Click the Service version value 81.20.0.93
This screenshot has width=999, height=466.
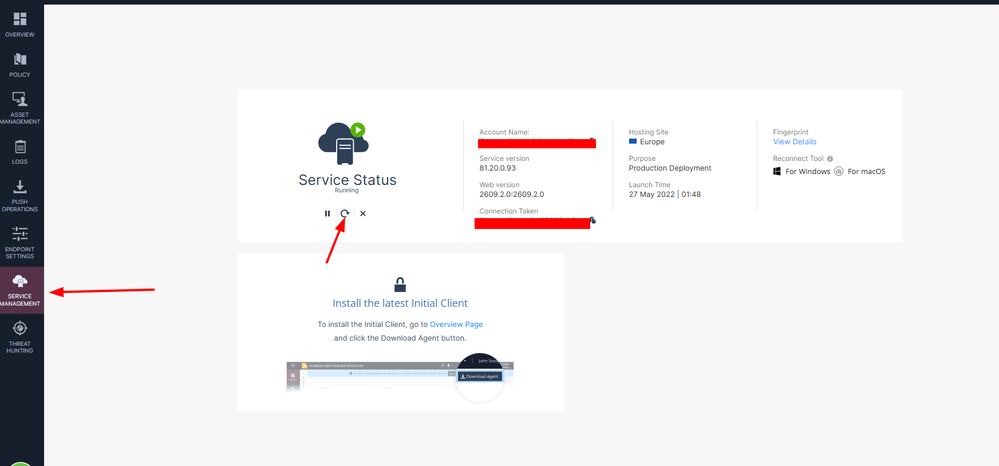(x=498, y=168)
